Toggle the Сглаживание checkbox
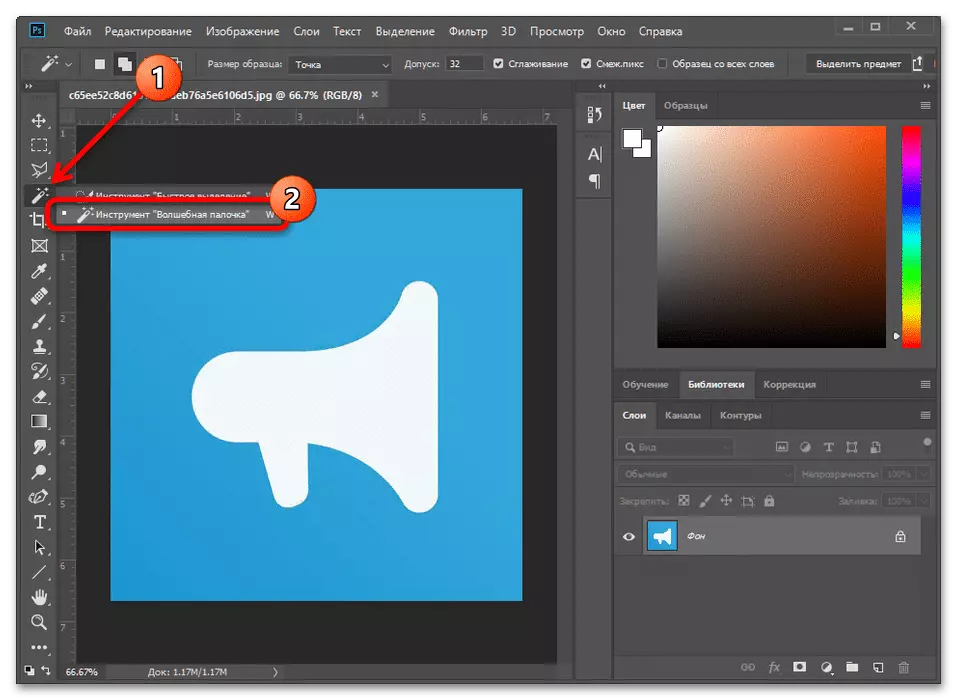957x700 pixels. pos(499,64)
